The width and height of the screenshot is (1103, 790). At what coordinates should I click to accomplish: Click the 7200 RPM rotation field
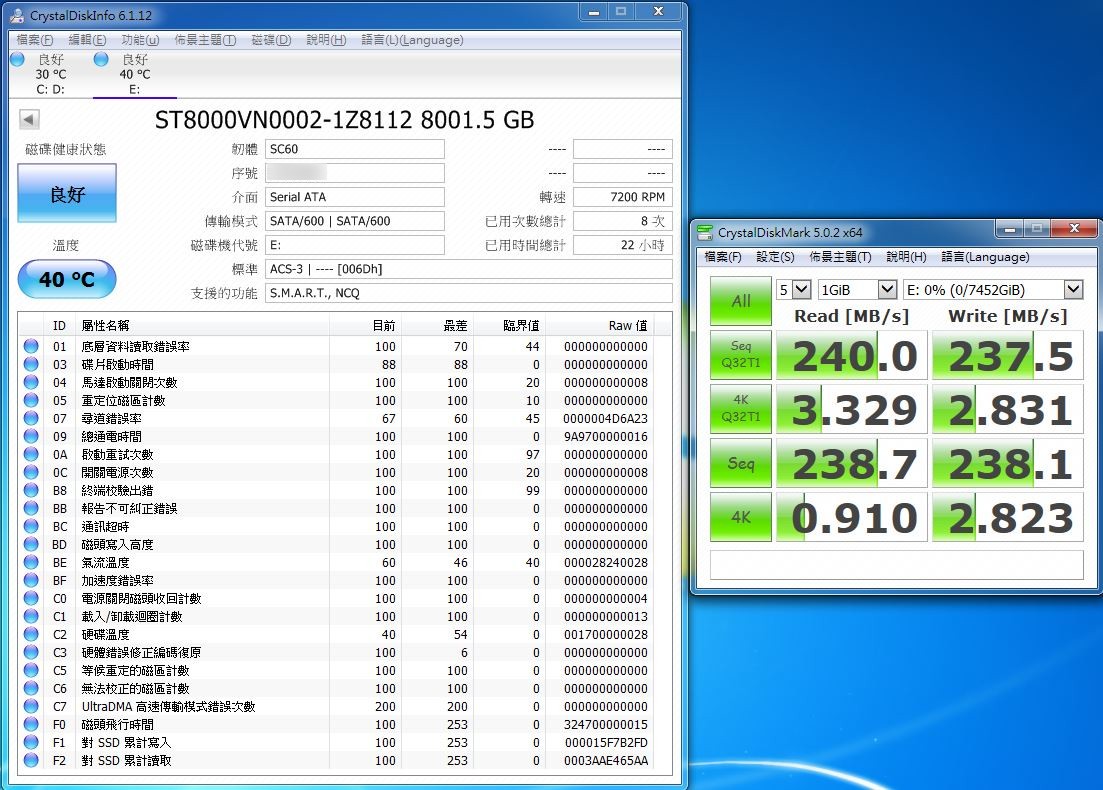pos(623,197)
